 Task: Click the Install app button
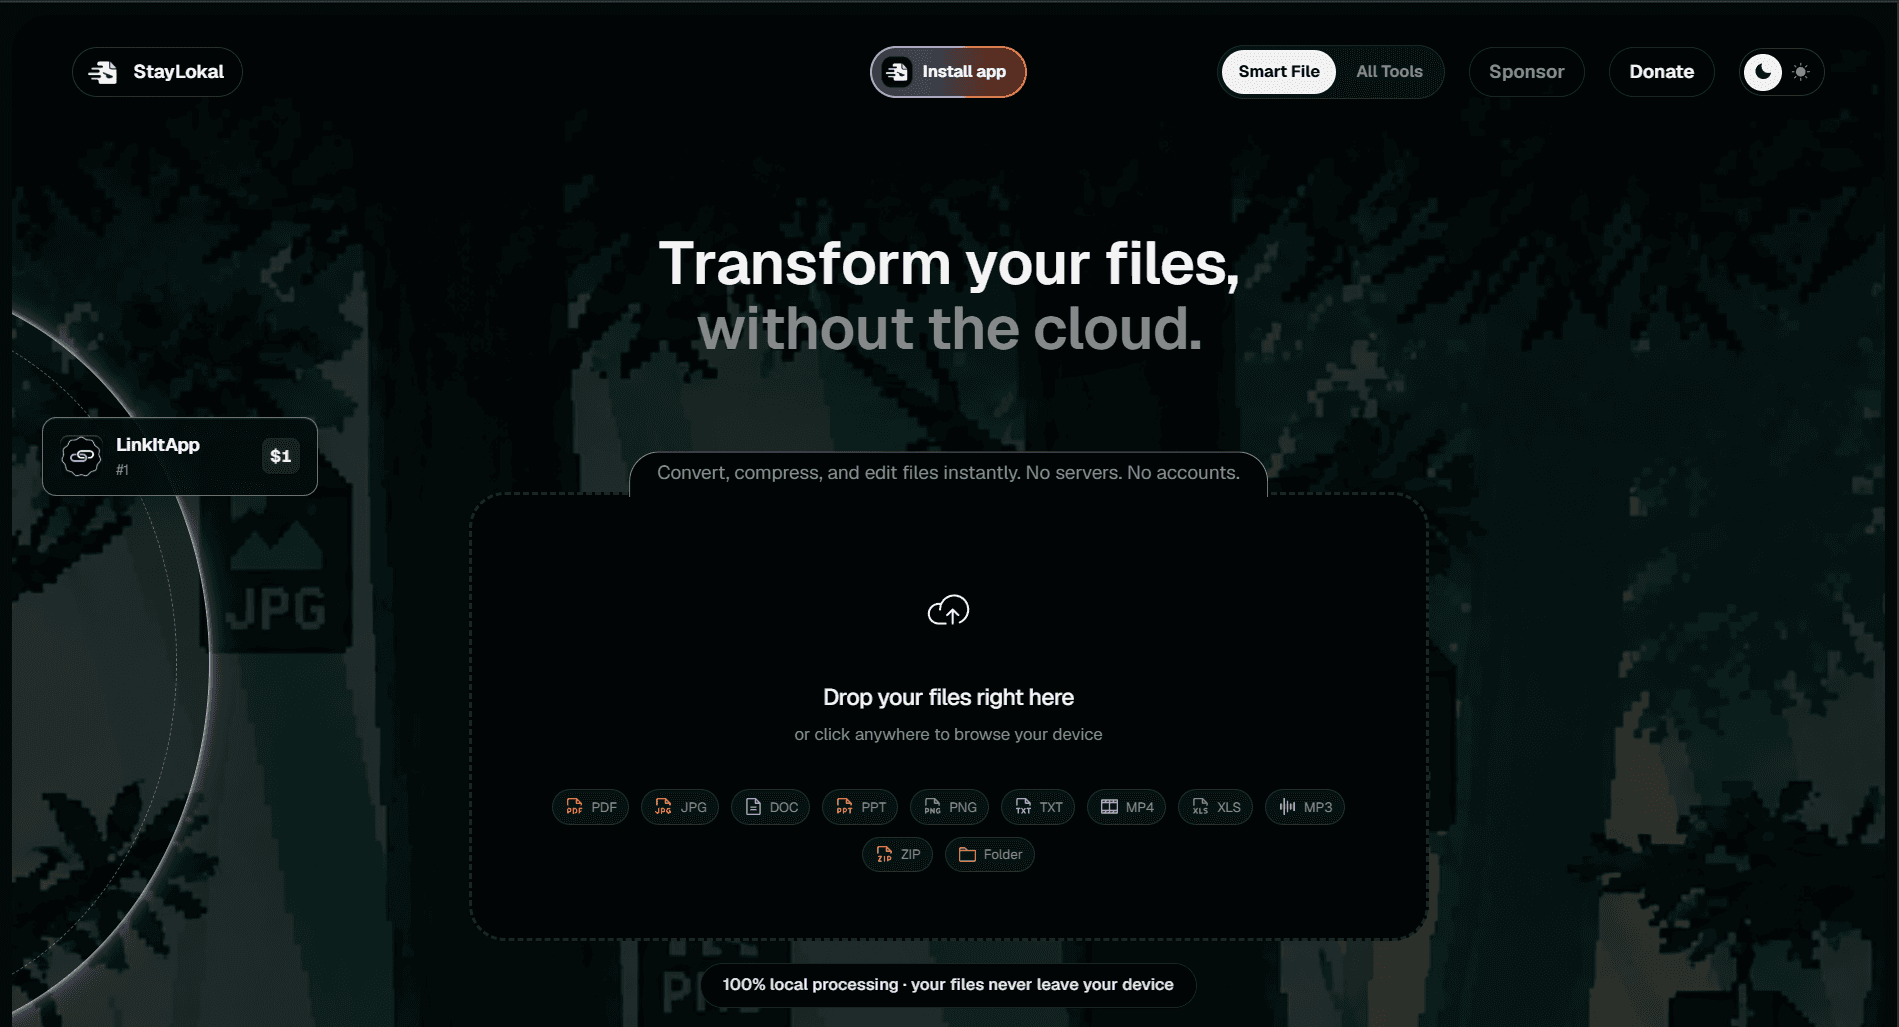pos(948,72)
